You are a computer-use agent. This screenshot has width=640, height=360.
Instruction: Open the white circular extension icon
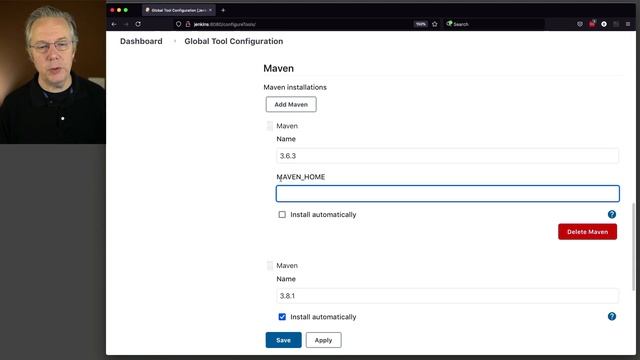click(604, 24)
